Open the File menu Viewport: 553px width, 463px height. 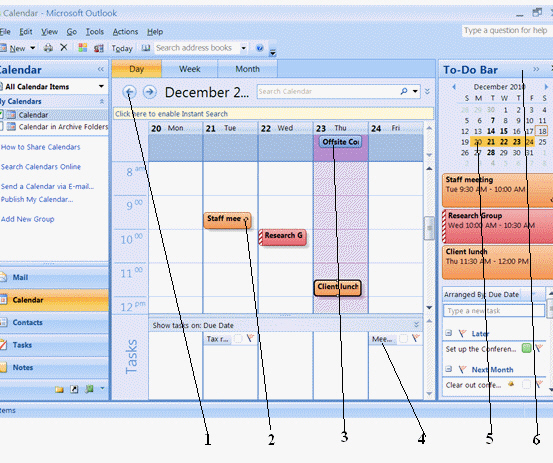(5, 32)
